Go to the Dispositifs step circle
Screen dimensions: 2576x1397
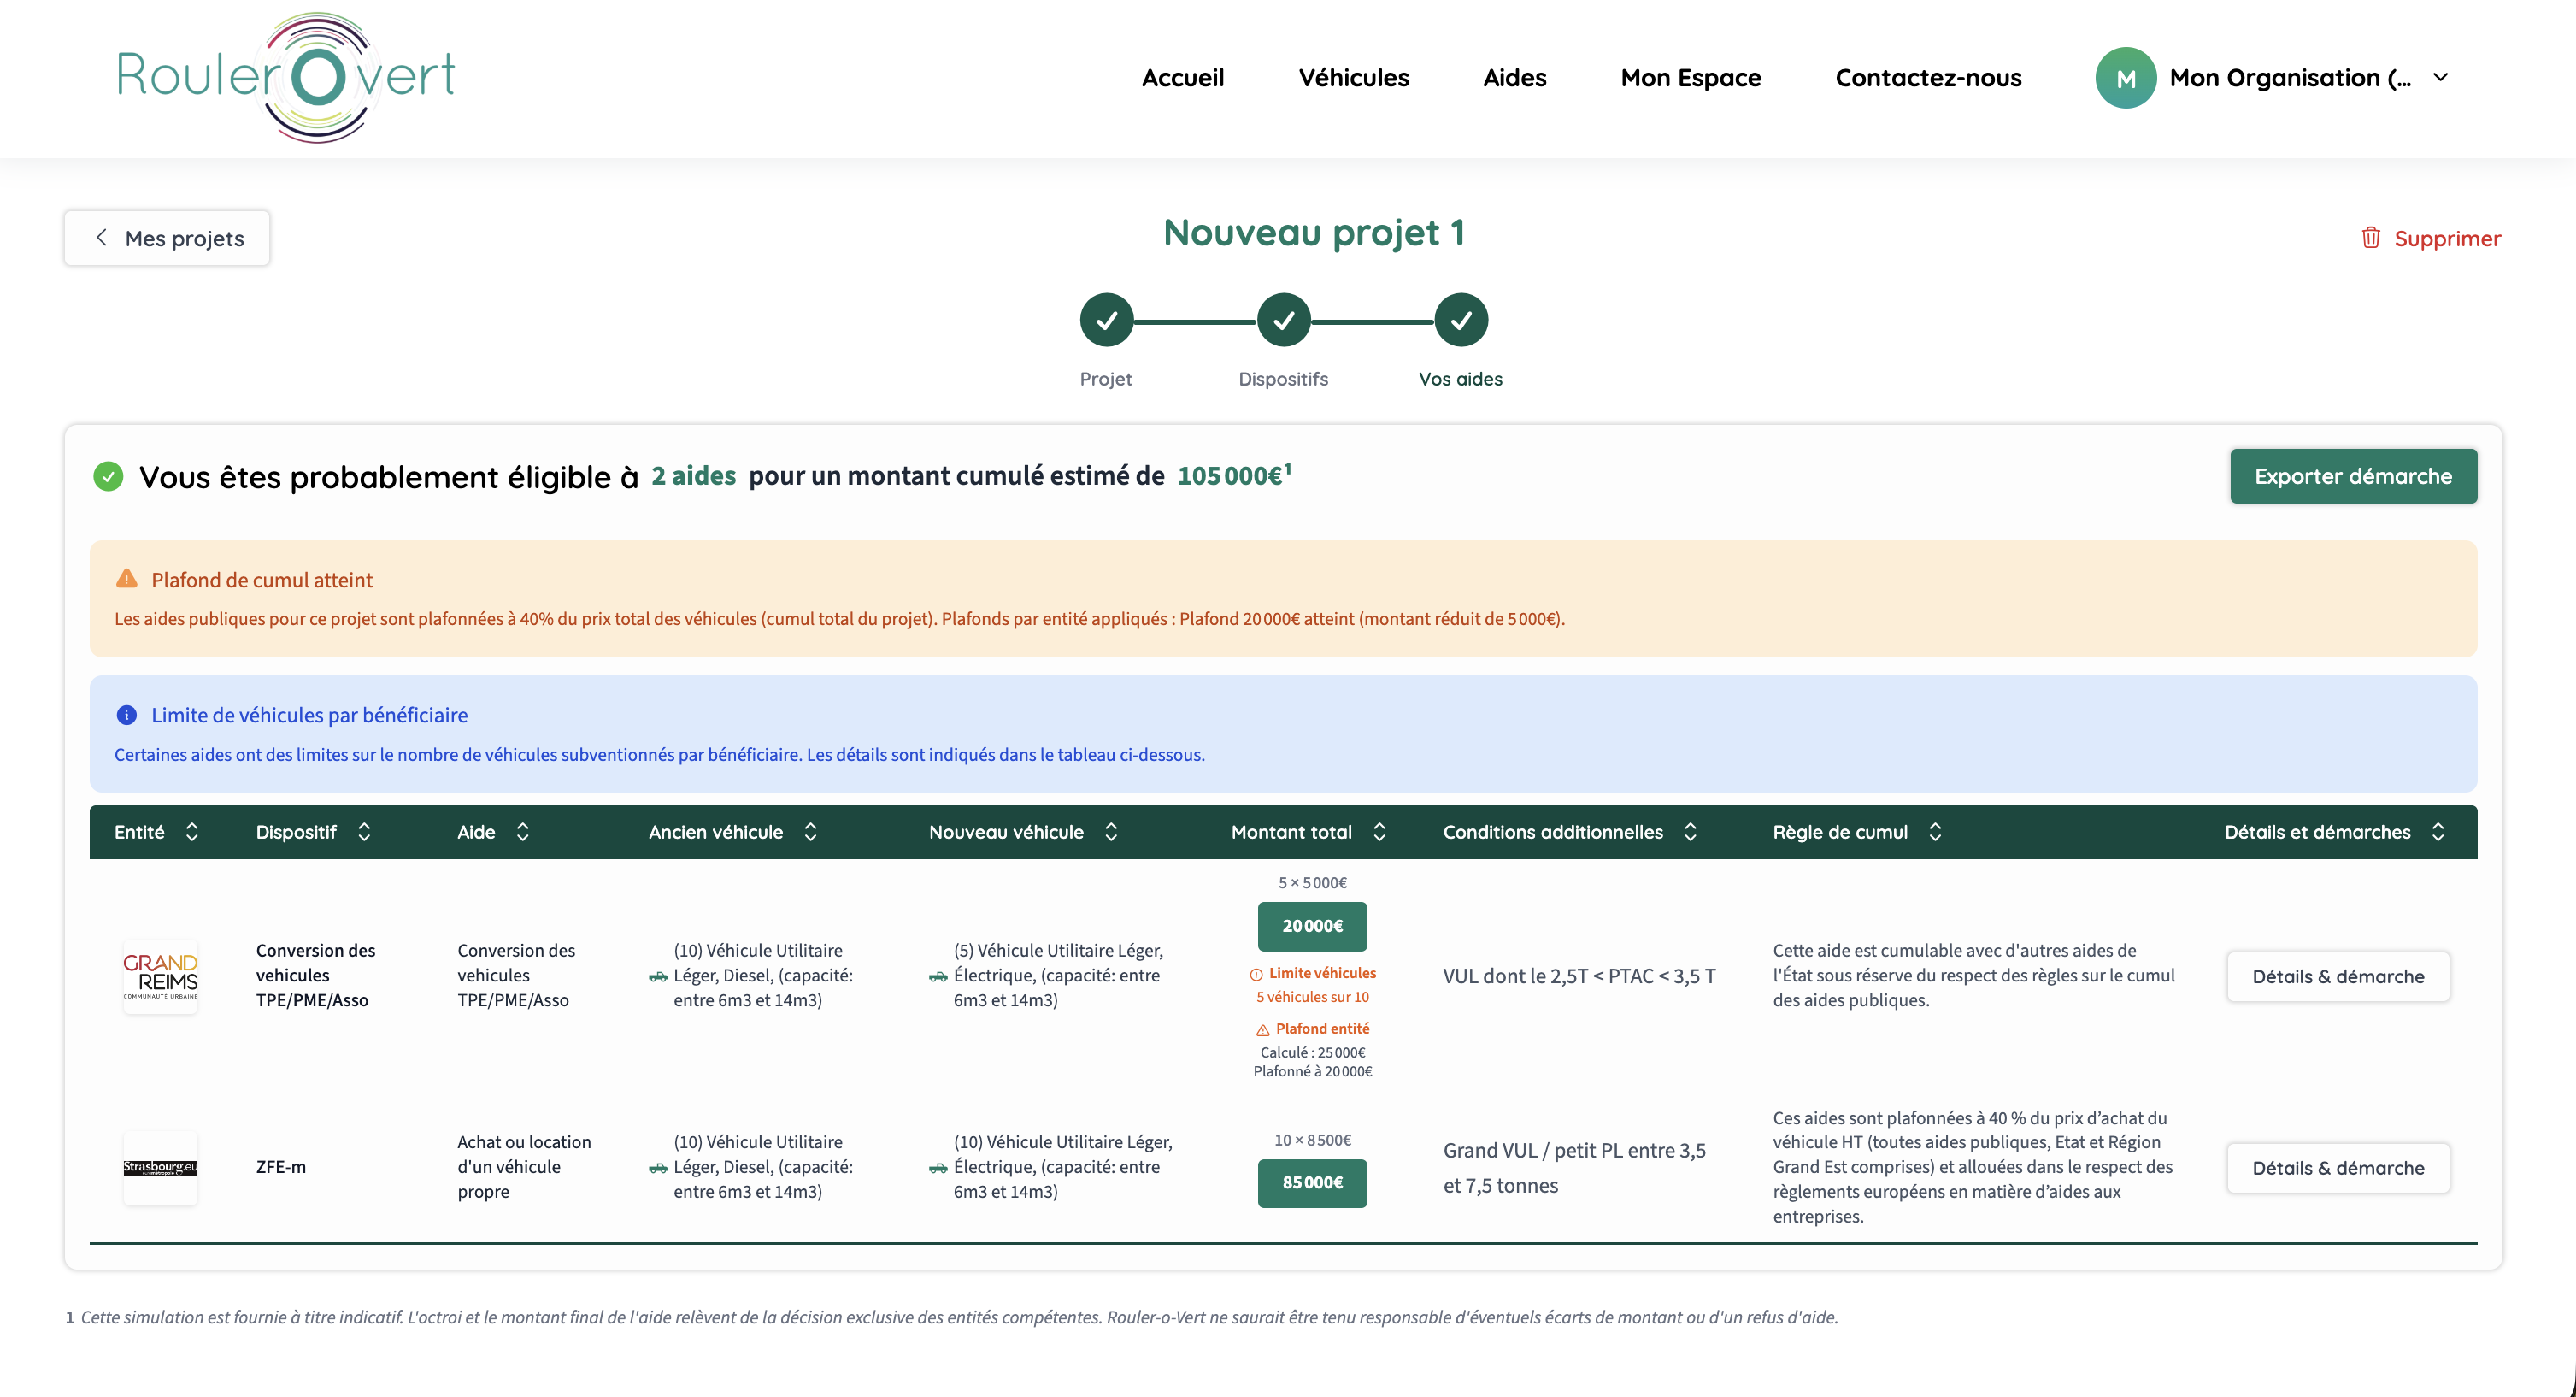tap(1283, 320)
